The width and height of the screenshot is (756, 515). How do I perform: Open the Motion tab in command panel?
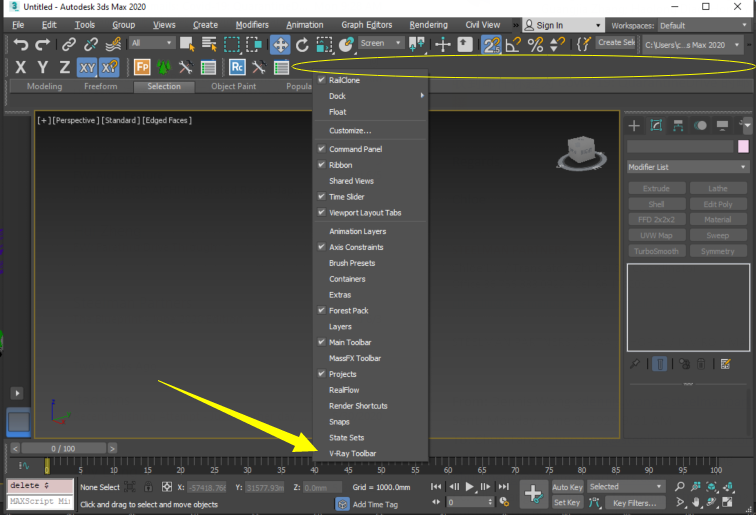pyautogui.click(x=700, y=126)
